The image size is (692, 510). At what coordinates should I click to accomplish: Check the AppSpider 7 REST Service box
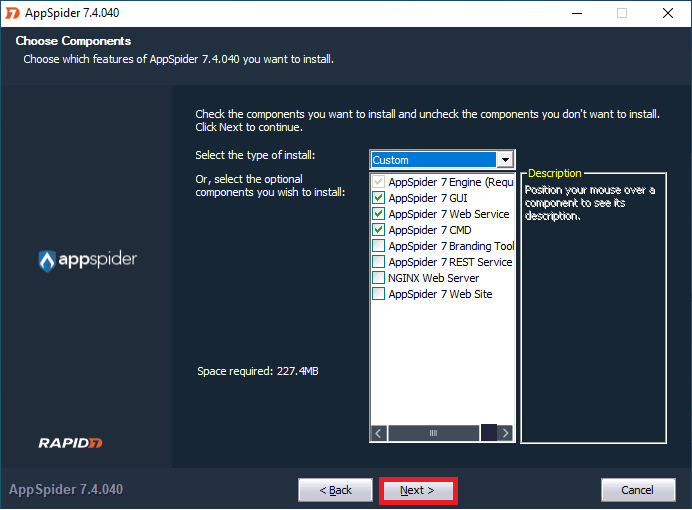coord(378,262)
